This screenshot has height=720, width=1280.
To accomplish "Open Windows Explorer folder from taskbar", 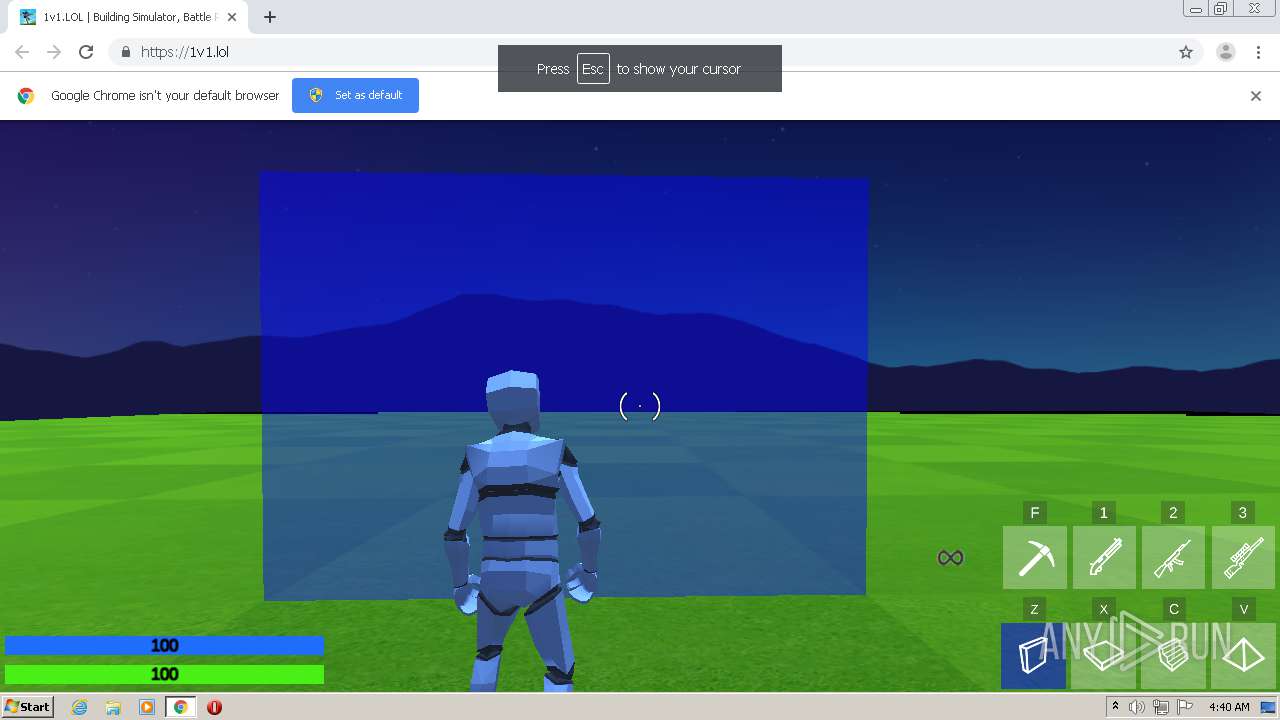I will (113, 707).
